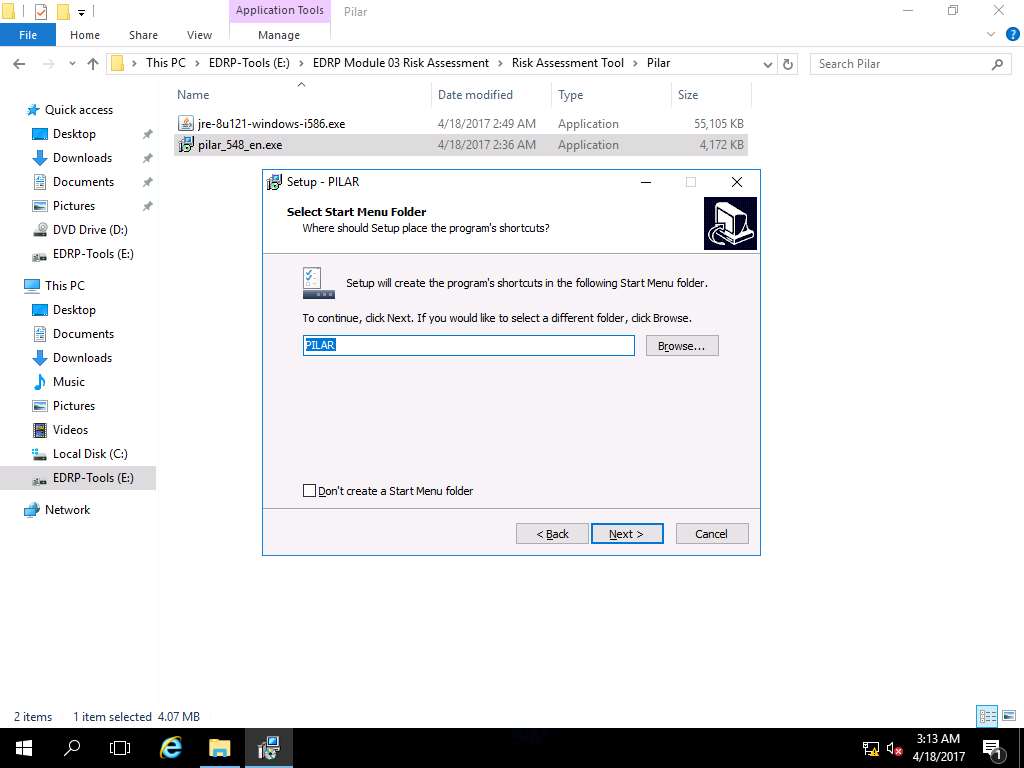Image resolution: width=1024 pixels, height=768 pixels.
Task: Click the Properties quick access icon
Action: coord(40,11)
